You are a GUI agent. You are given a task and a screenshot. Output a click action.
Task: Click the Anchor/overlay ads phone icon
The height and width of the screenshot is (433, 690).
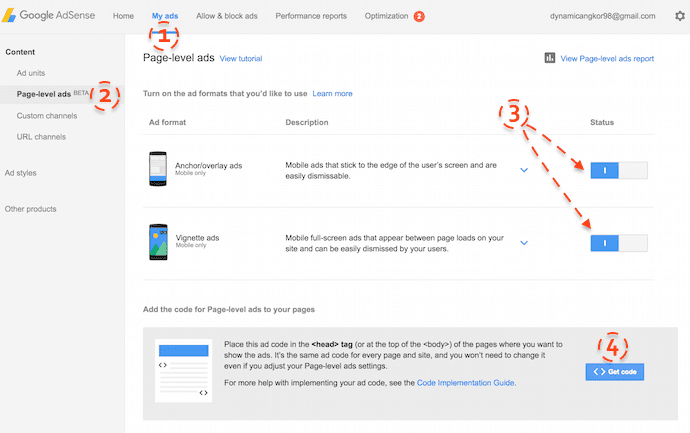click(158, 169)
